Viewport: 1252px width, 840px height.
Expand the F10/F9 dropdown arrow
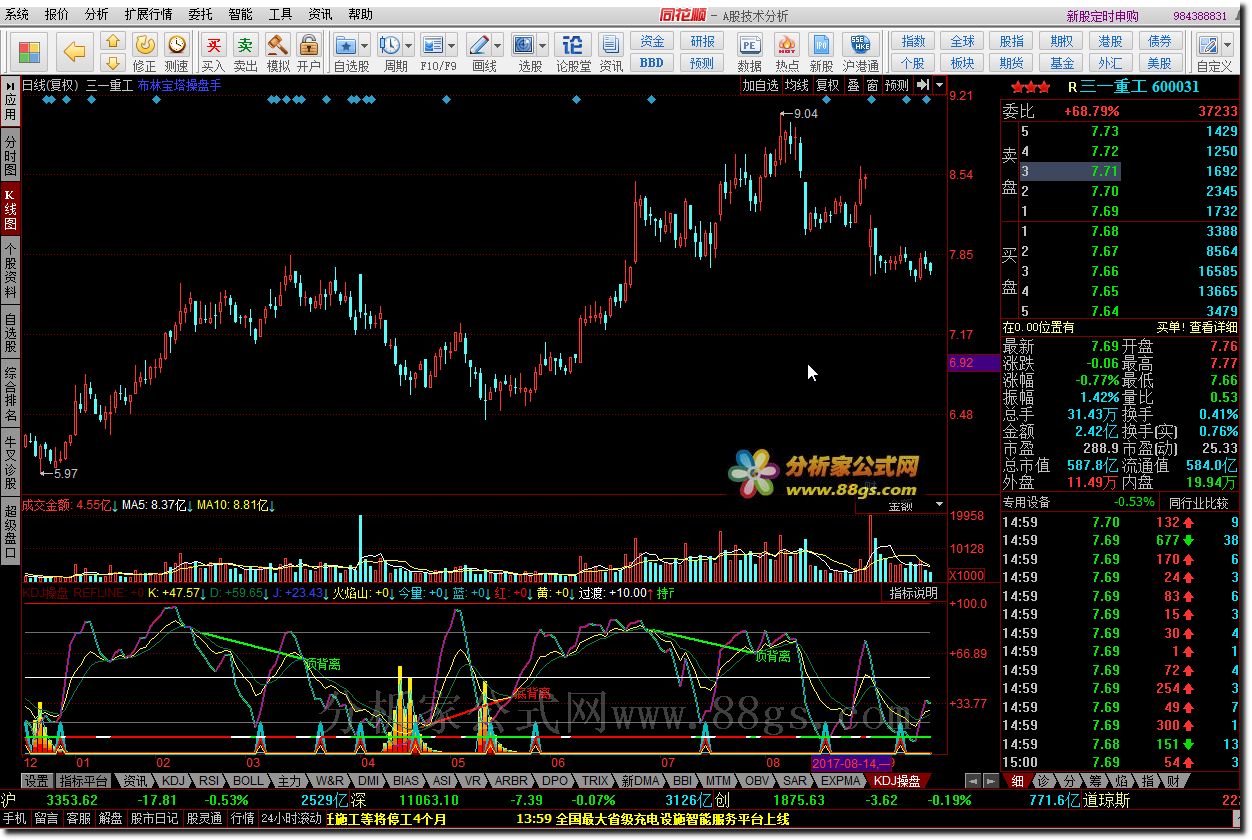point(452,46)
